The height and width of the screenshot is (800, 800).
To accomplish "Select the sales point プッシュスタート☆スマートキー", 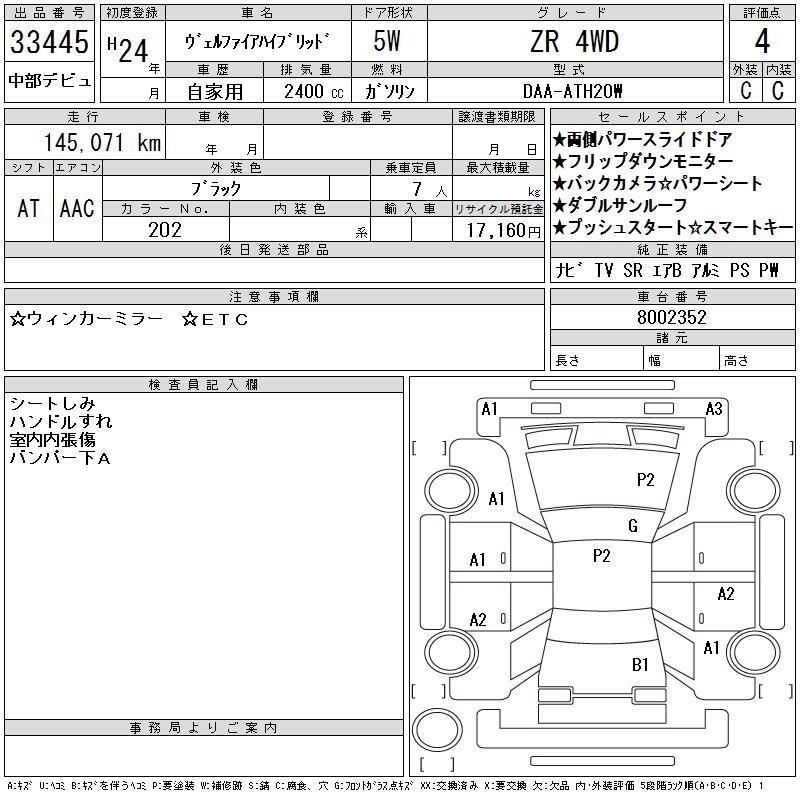I will coord(672,227).
